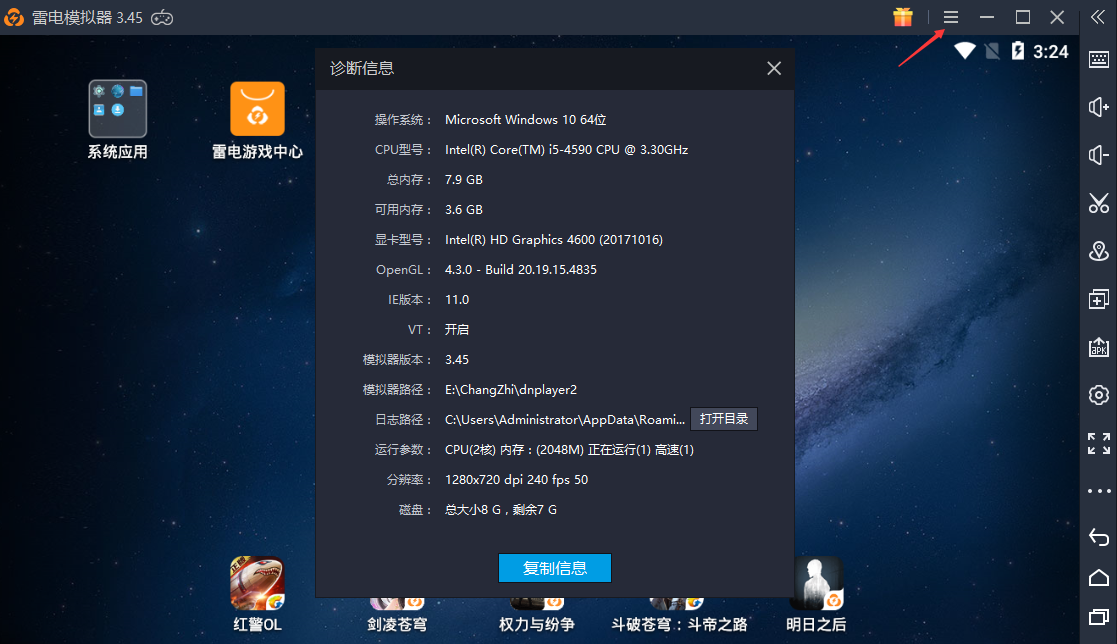This screenshot has height=644, width=1117.
Task: Set a virtual GPS location
Action: [x=1098, y=251]
